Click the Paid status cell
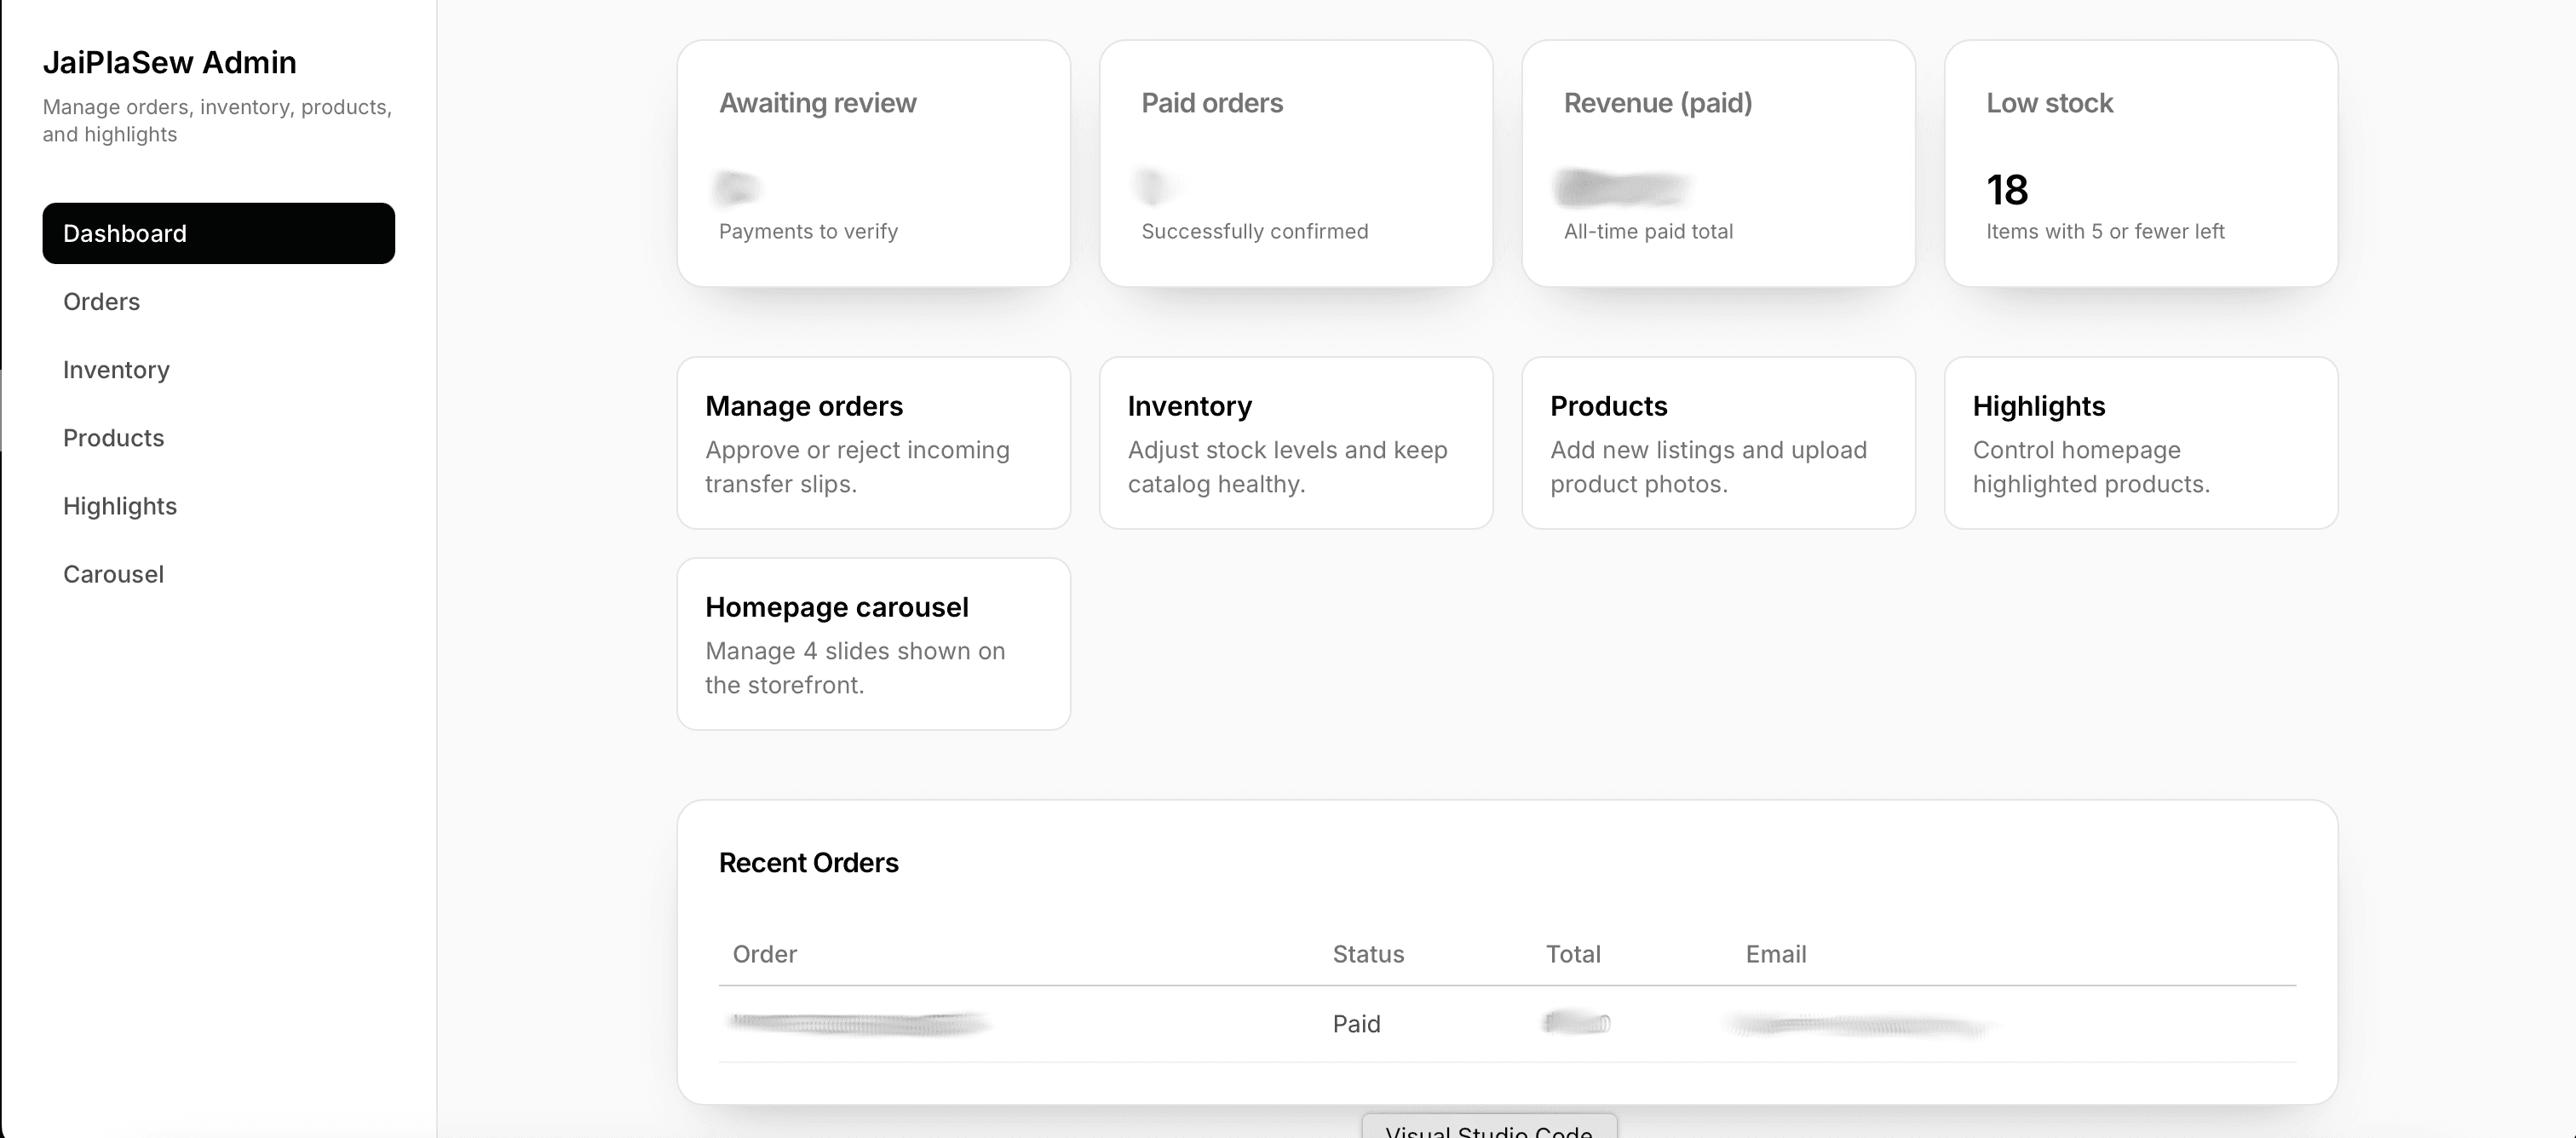The width and height of the screenshot is (2576, 1138). click(1356, 1024)
